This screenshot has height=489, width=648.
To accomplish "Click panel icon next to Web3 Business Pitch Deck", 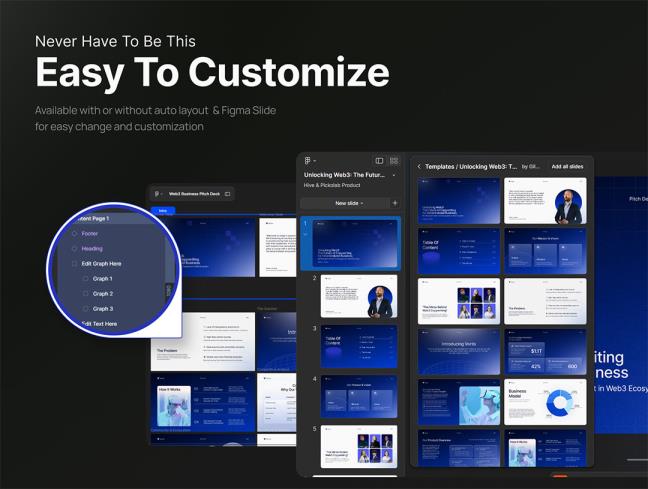I will tap(227, 193).
